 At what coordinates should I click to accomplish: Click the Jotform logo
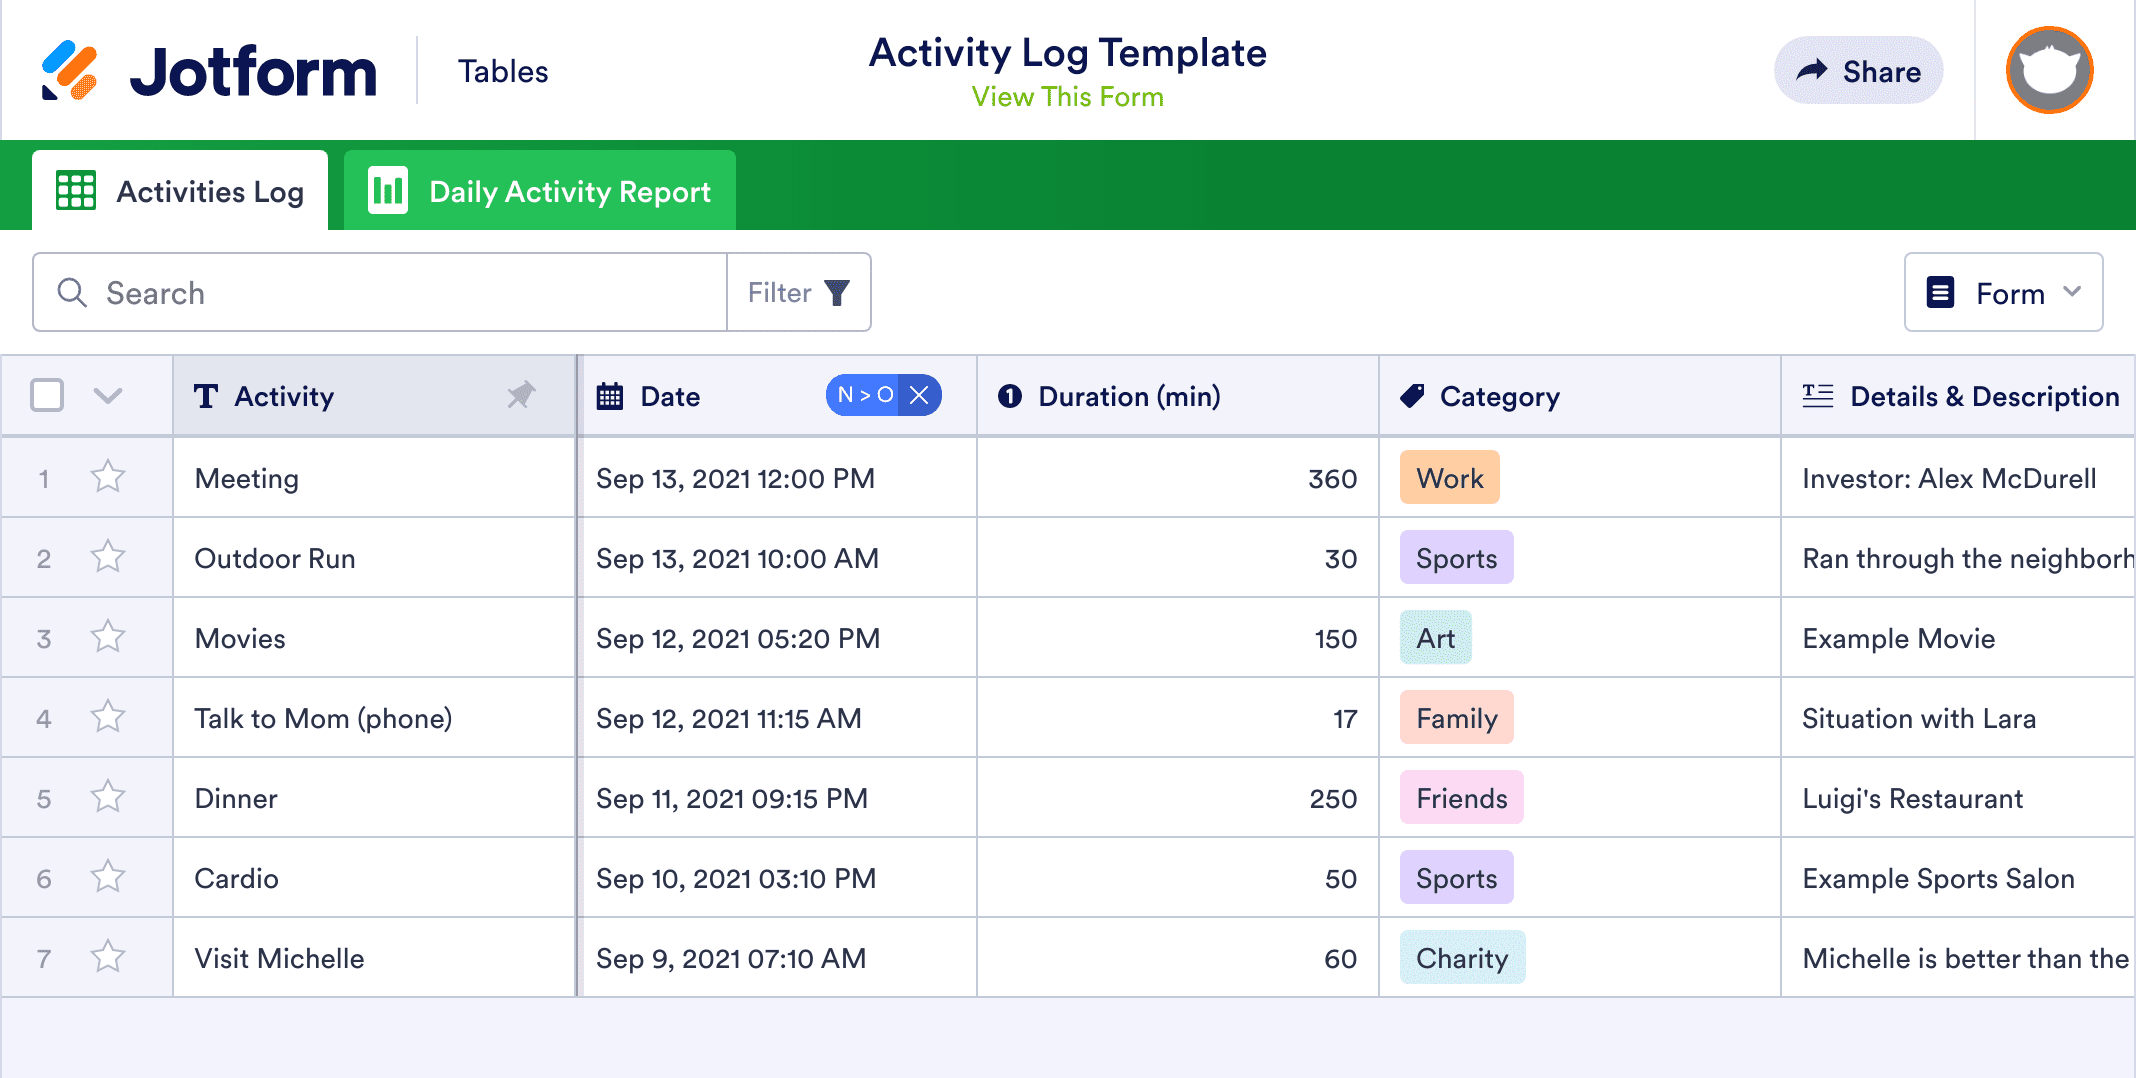(210, 70)
